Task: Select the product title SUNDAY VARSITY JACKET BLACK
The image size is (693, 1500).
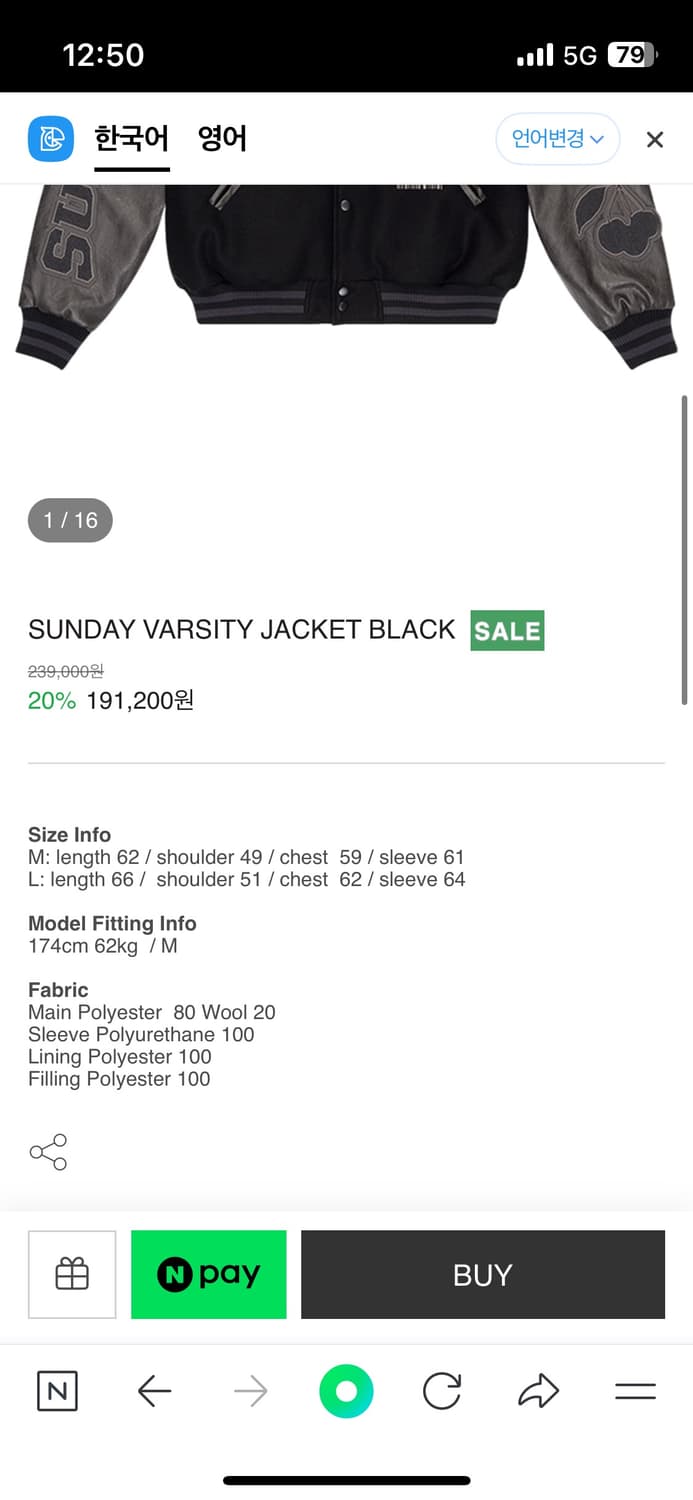Action: click(240, 630)
